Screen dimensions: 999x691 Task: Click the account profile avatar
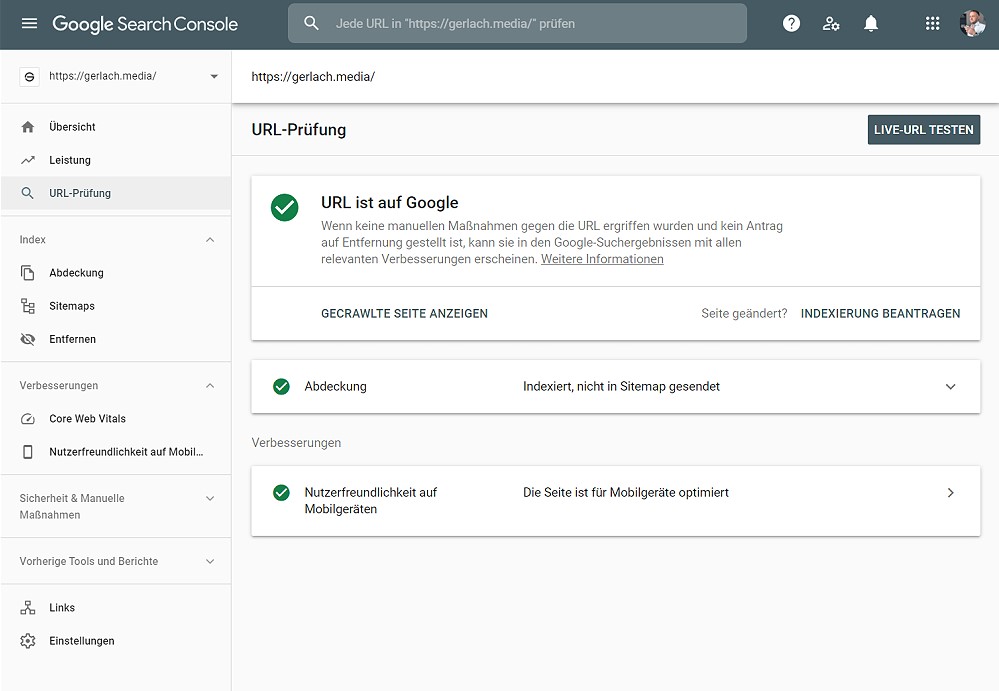(x=972, y=23)
